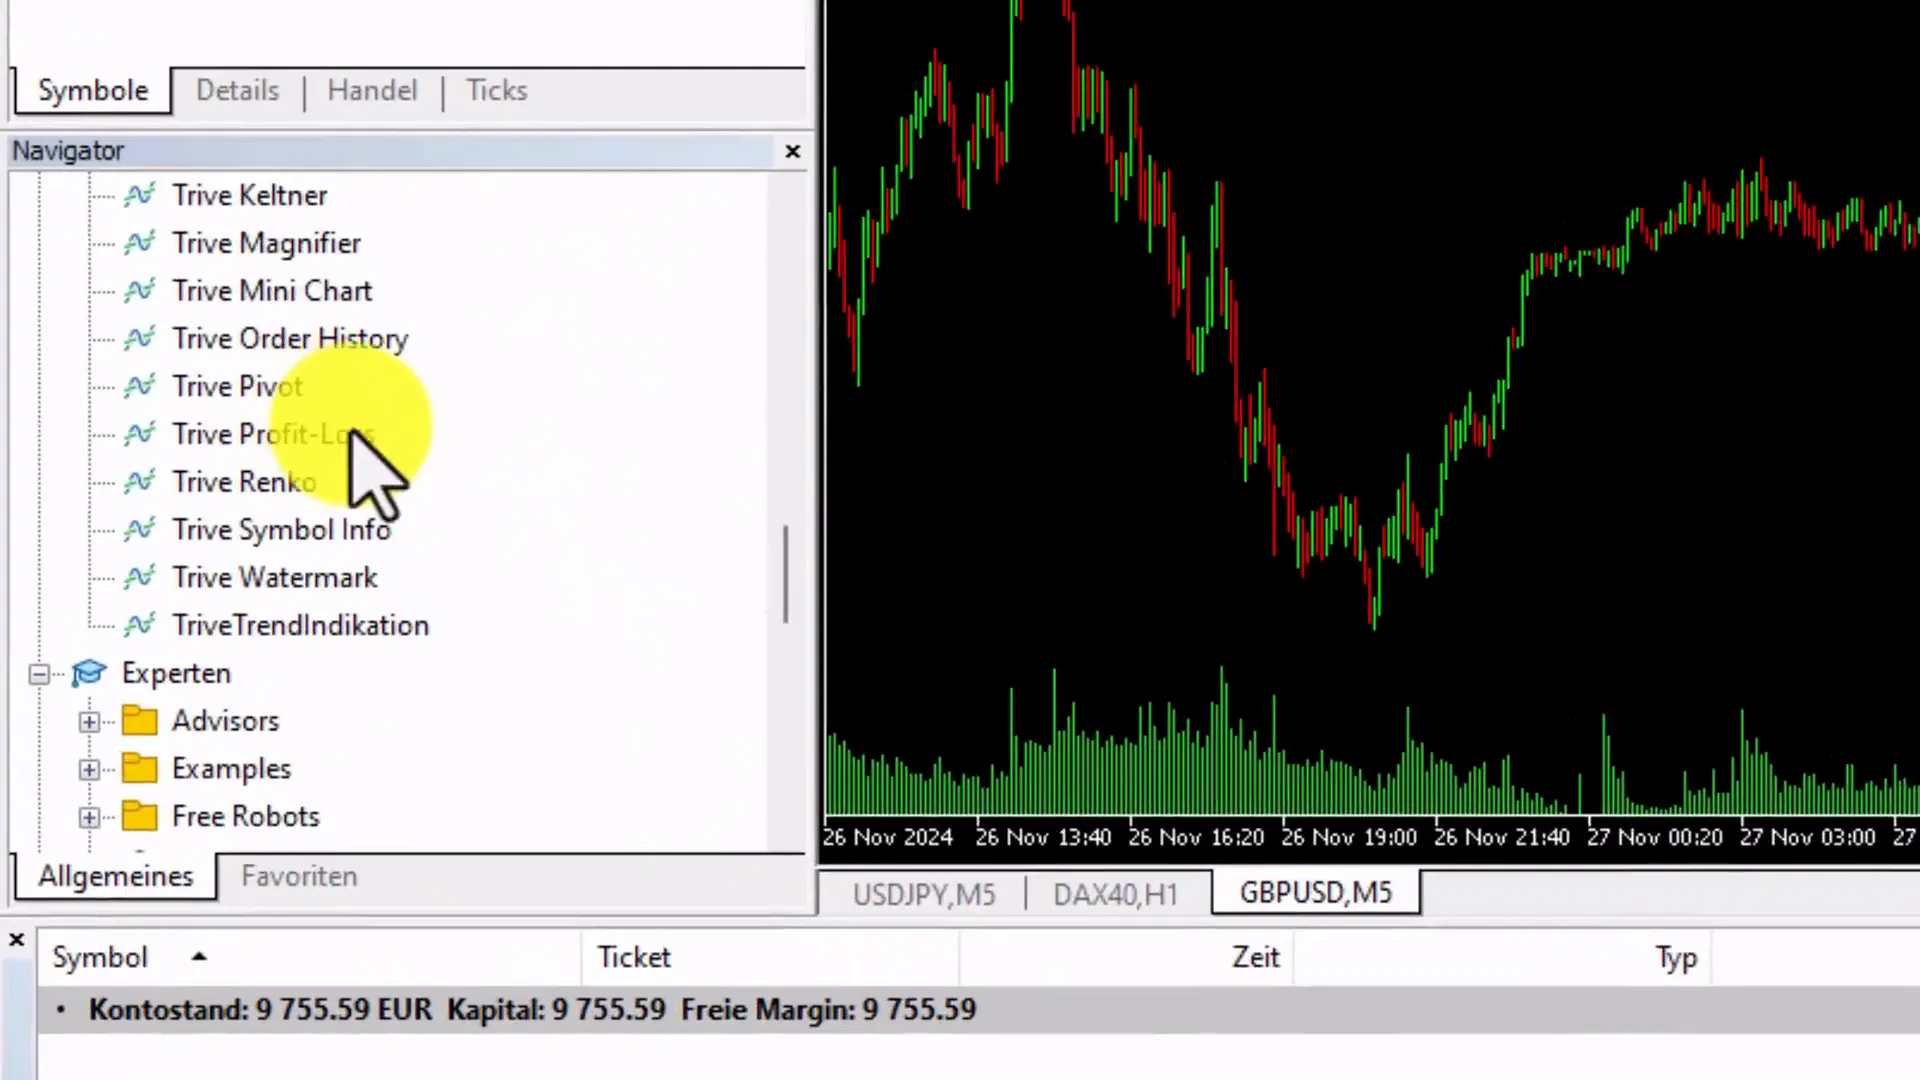Select Free Robots folder label
Viewport: 1920px width, 1080px height.
coord(245,817)
